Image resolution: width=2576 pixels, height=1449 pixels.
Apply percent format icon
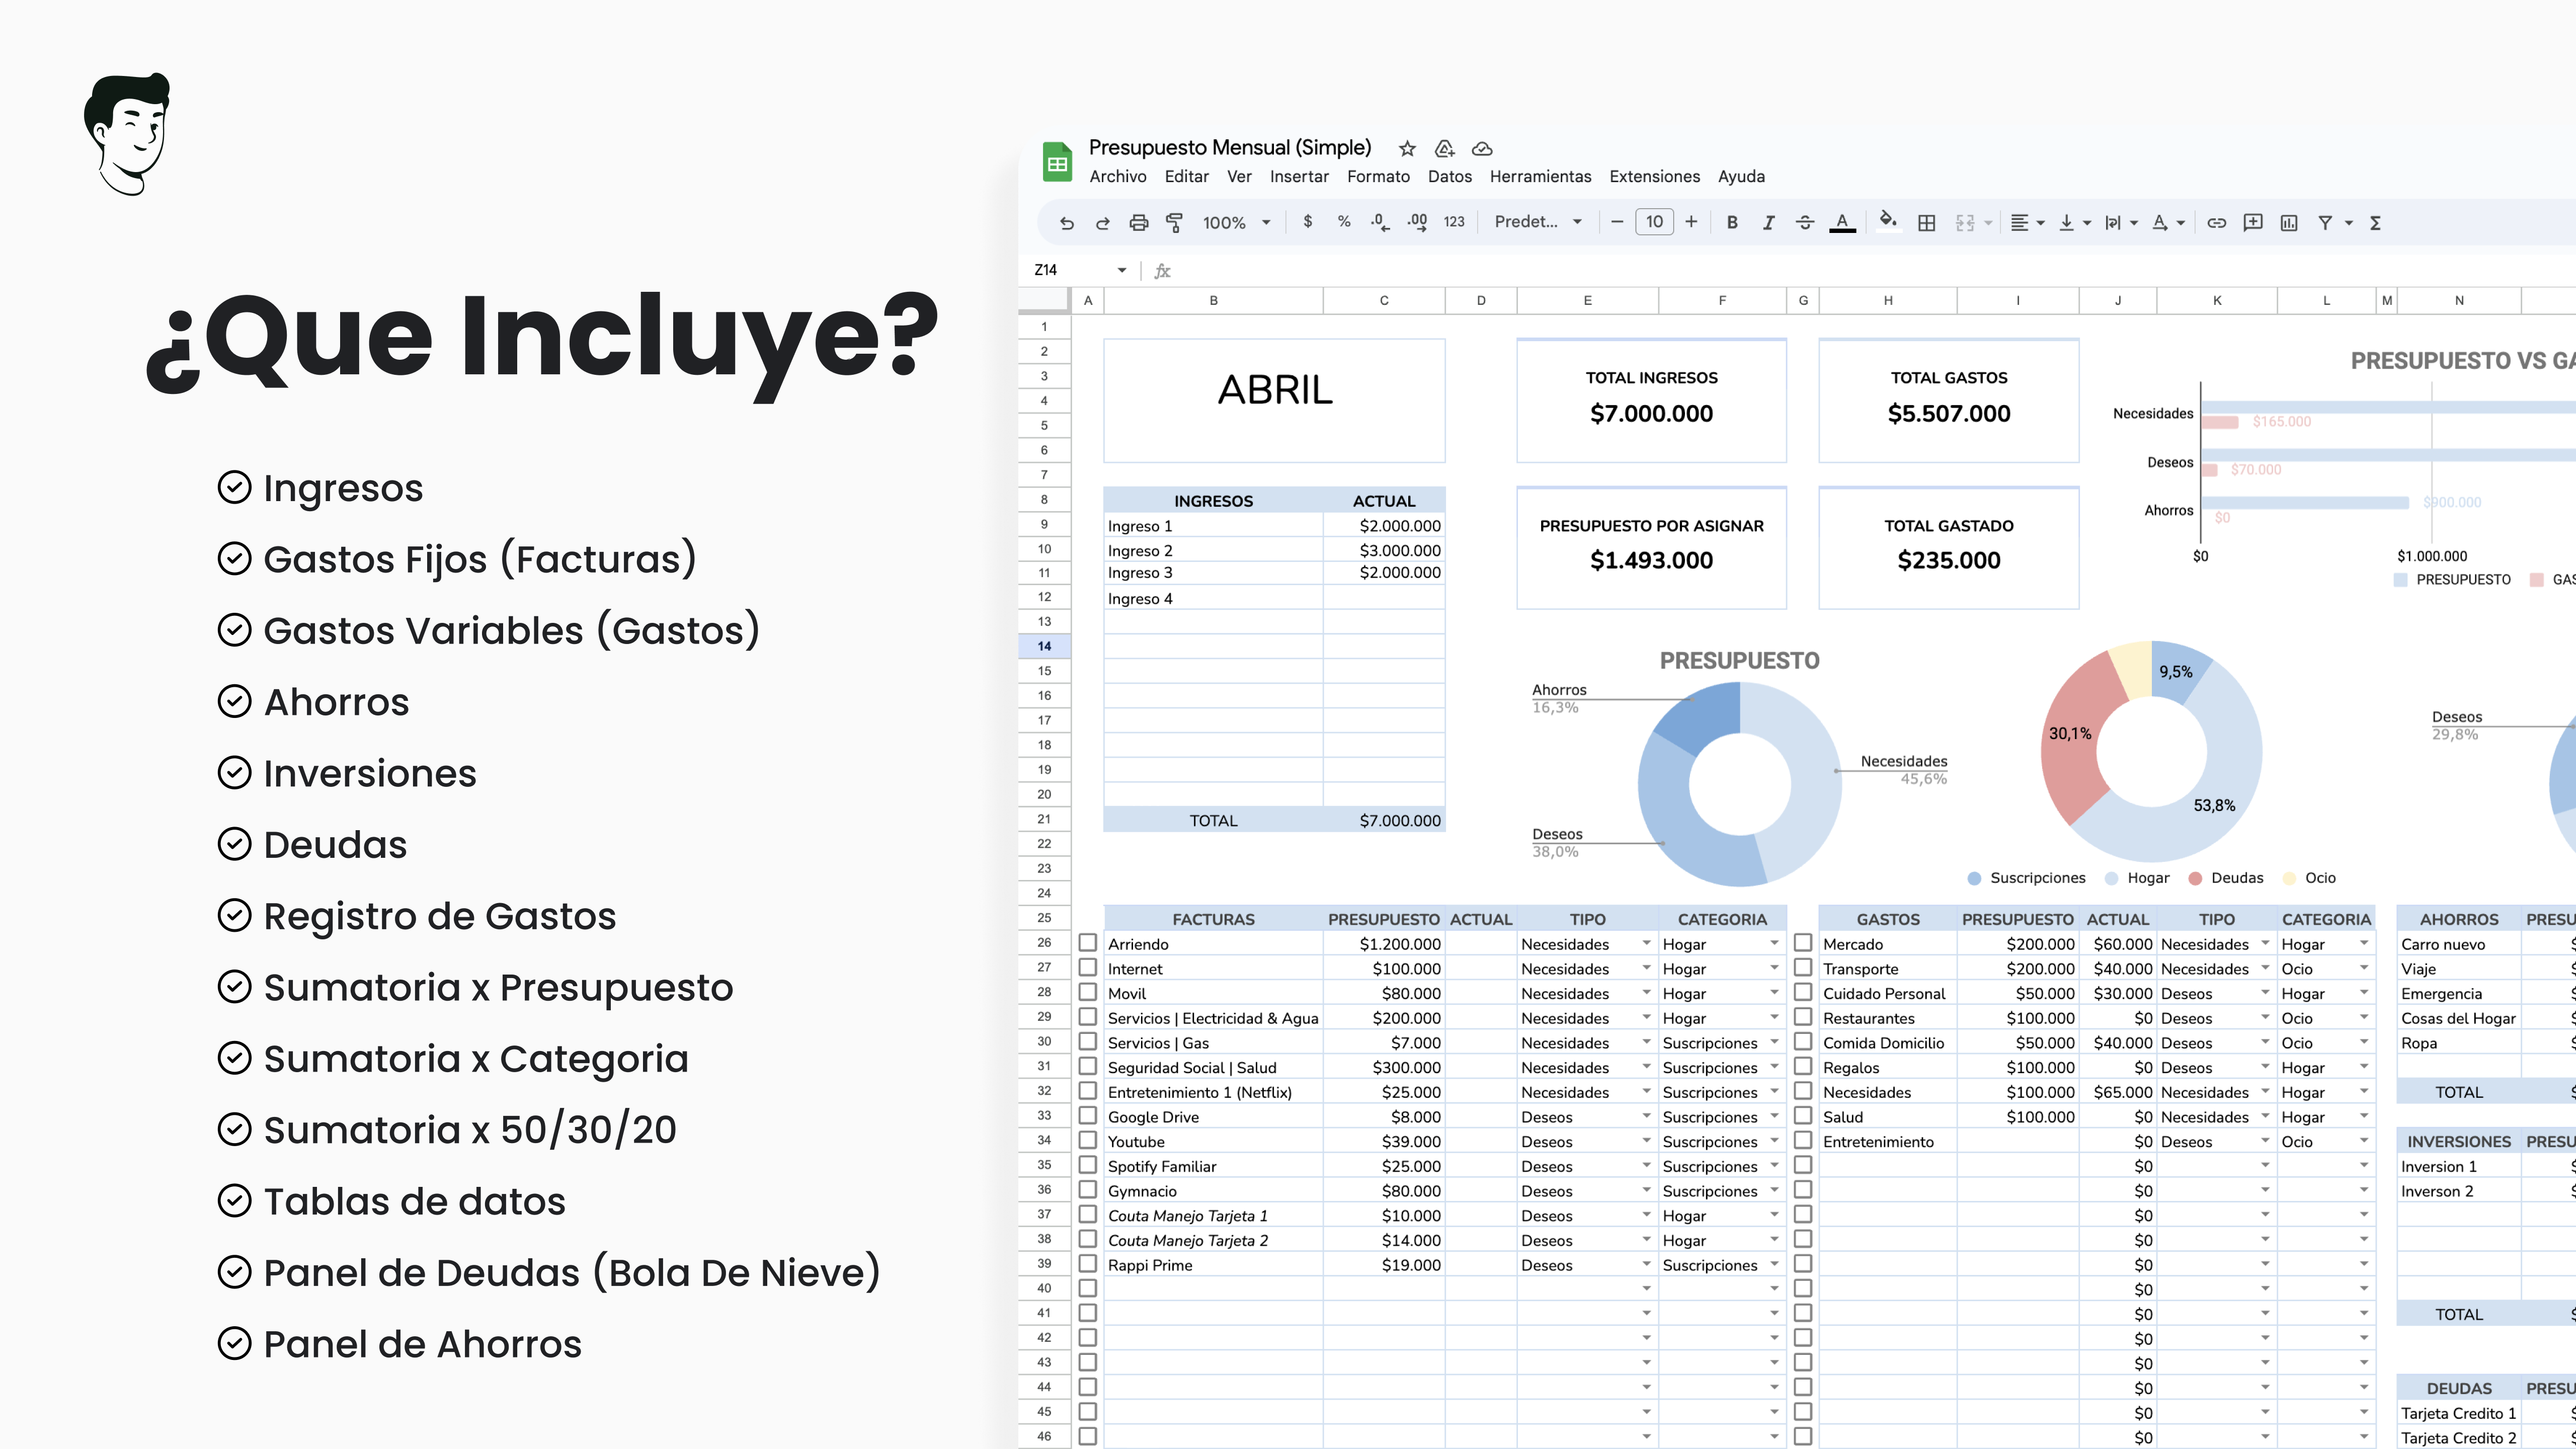[1344, 222]
